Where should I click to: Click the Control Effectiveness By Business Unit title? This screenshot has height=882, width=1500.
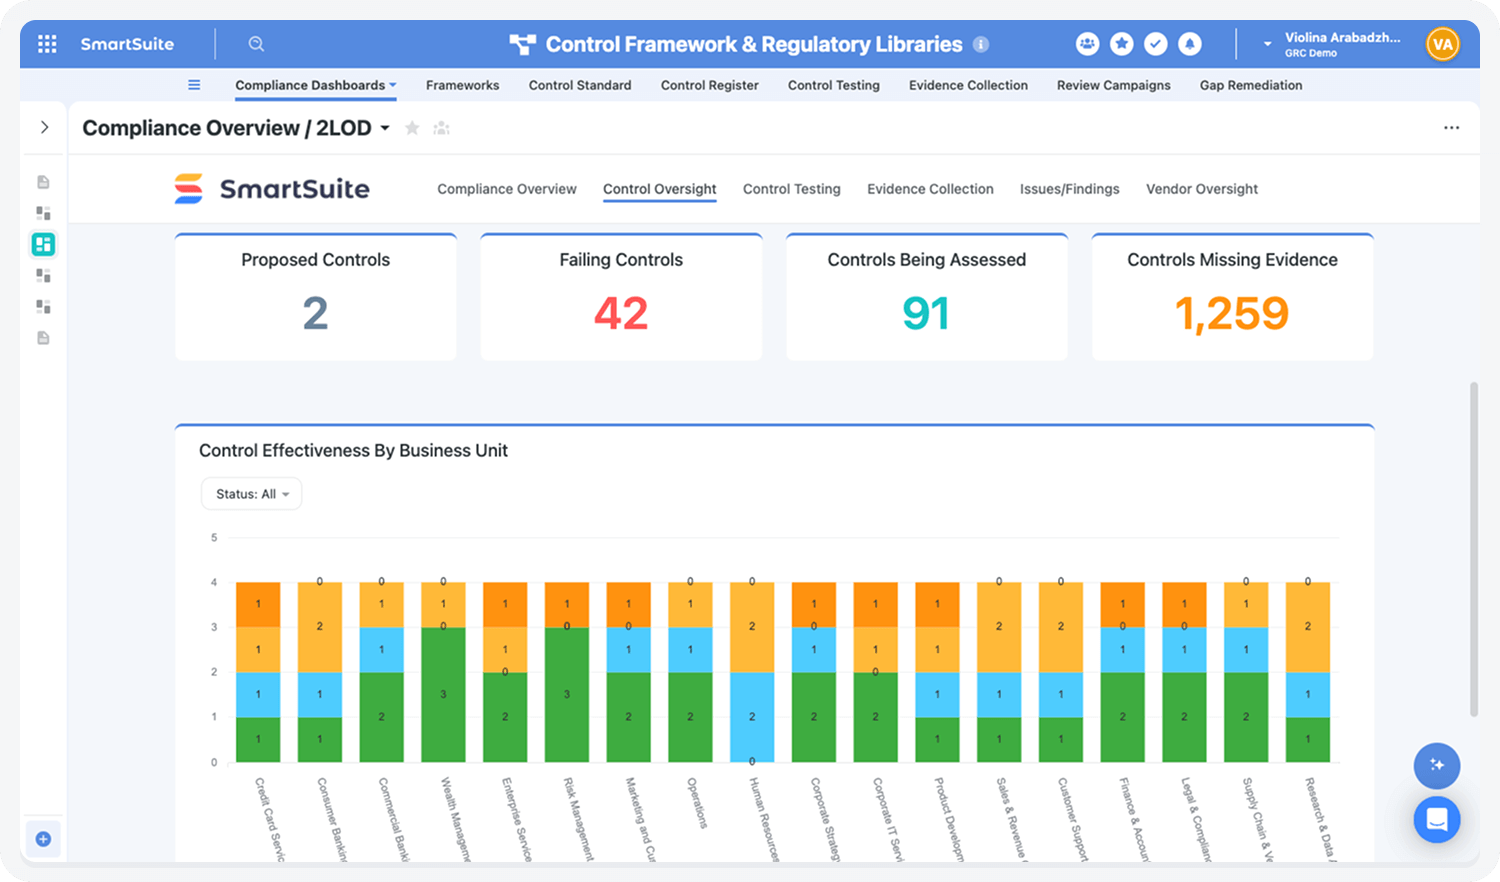353,451
